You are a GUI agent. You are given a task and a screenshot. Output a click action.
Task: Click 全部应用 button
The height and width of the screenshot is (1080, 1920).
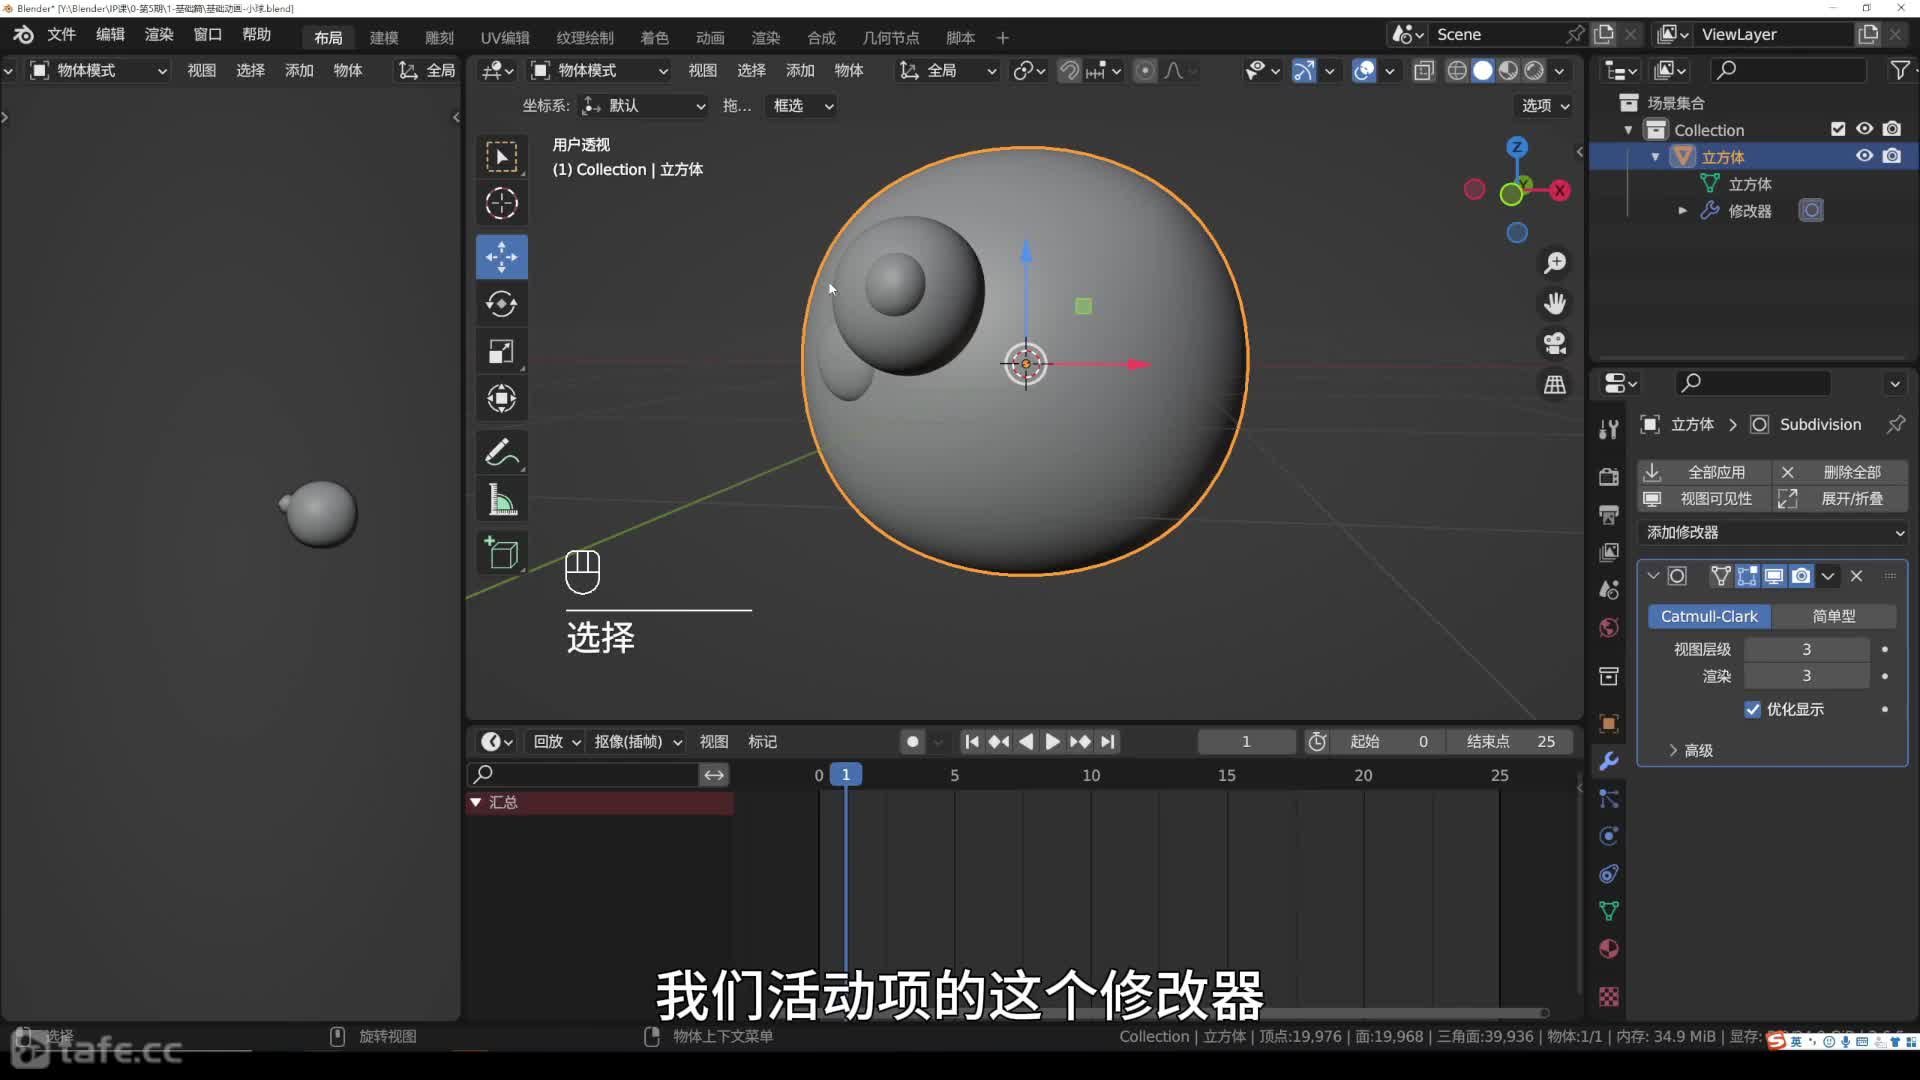tap(1704, 472)
